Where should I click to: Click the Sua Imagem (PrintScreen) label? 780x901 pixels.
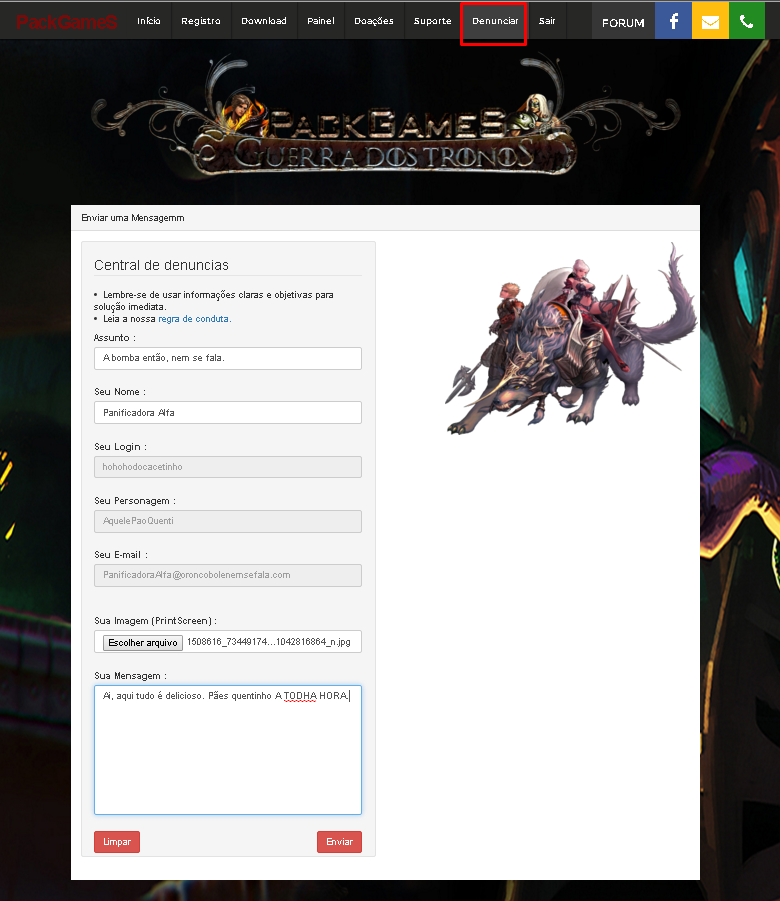tap(155, 621)
